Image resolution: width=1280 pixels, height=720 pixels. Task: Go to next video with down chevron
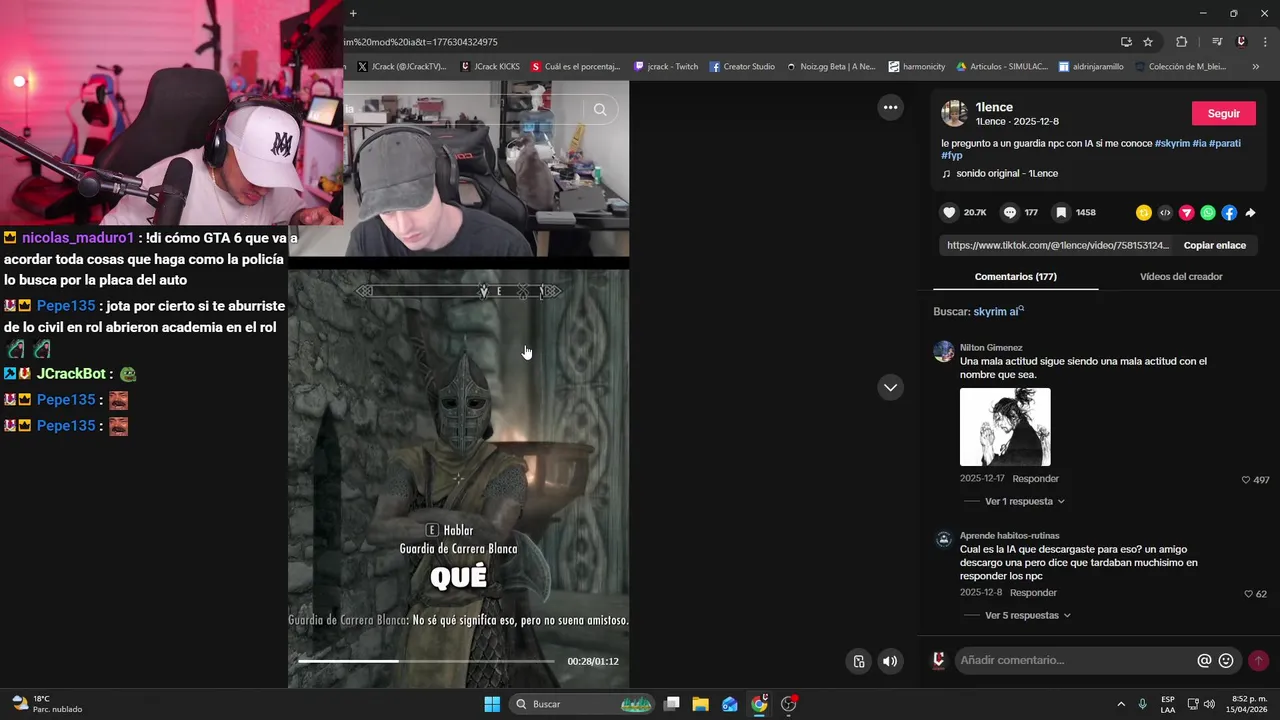(890, 387)
